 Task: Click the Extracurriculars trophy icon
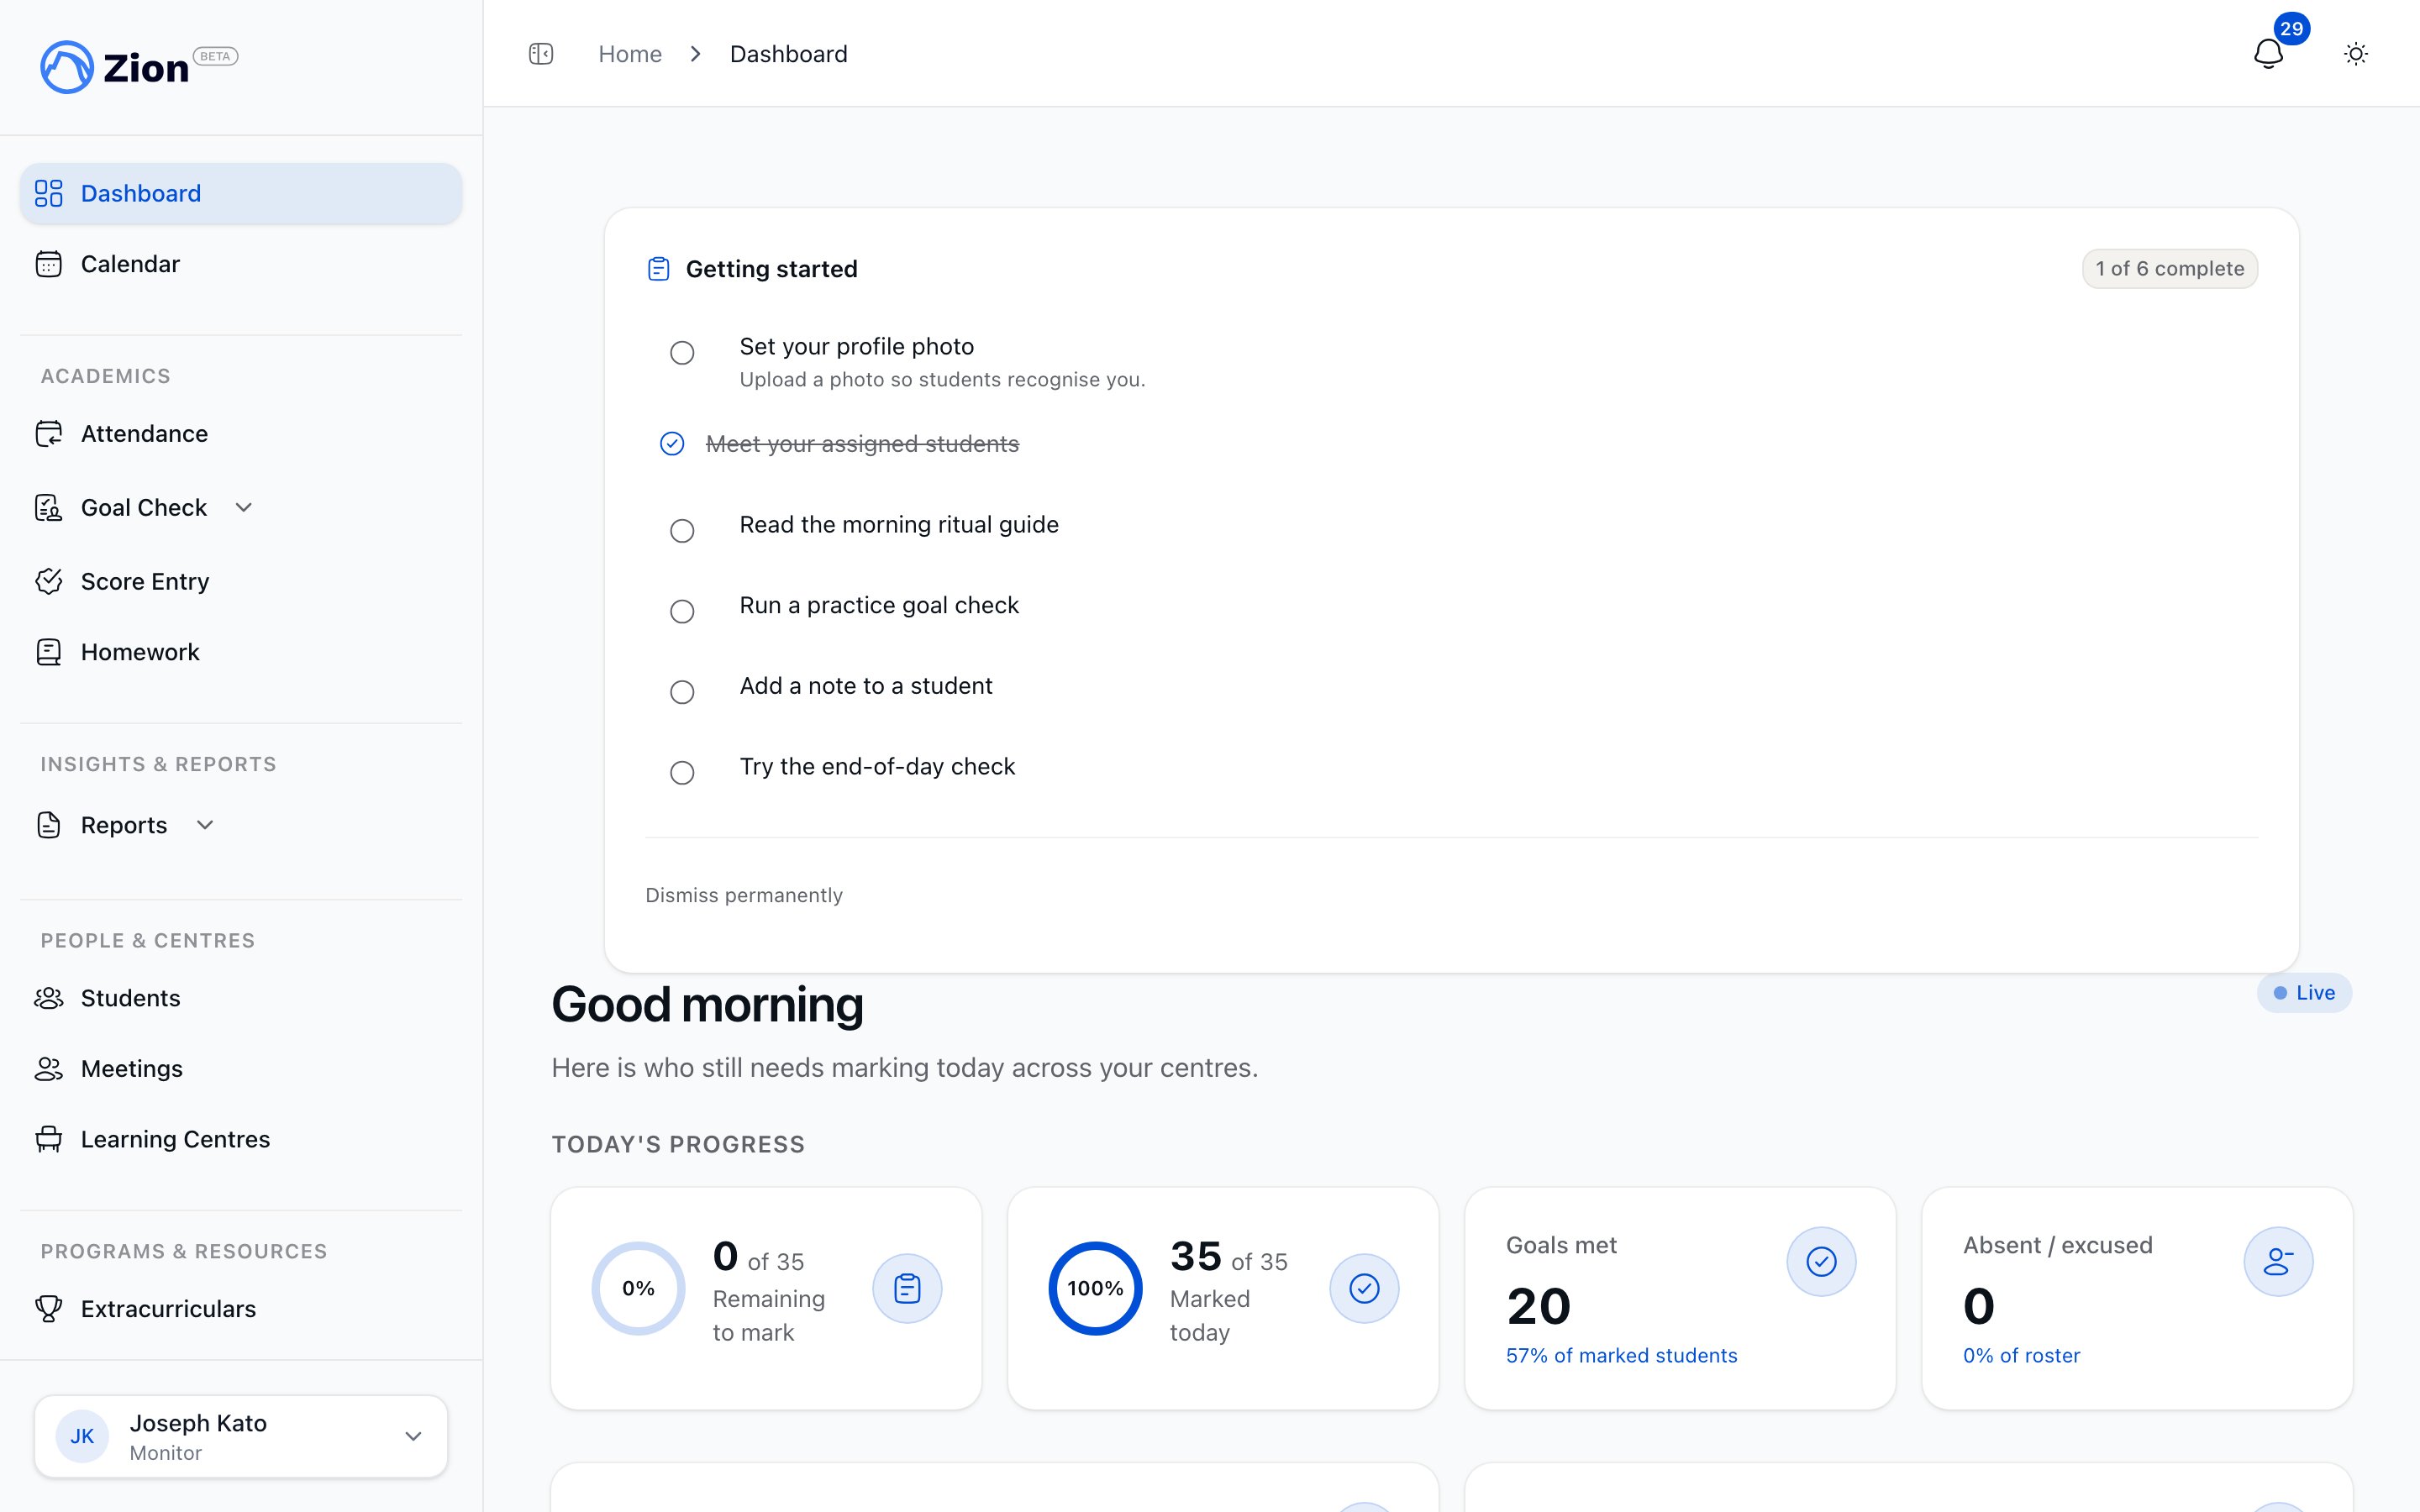coord(49,1309)
